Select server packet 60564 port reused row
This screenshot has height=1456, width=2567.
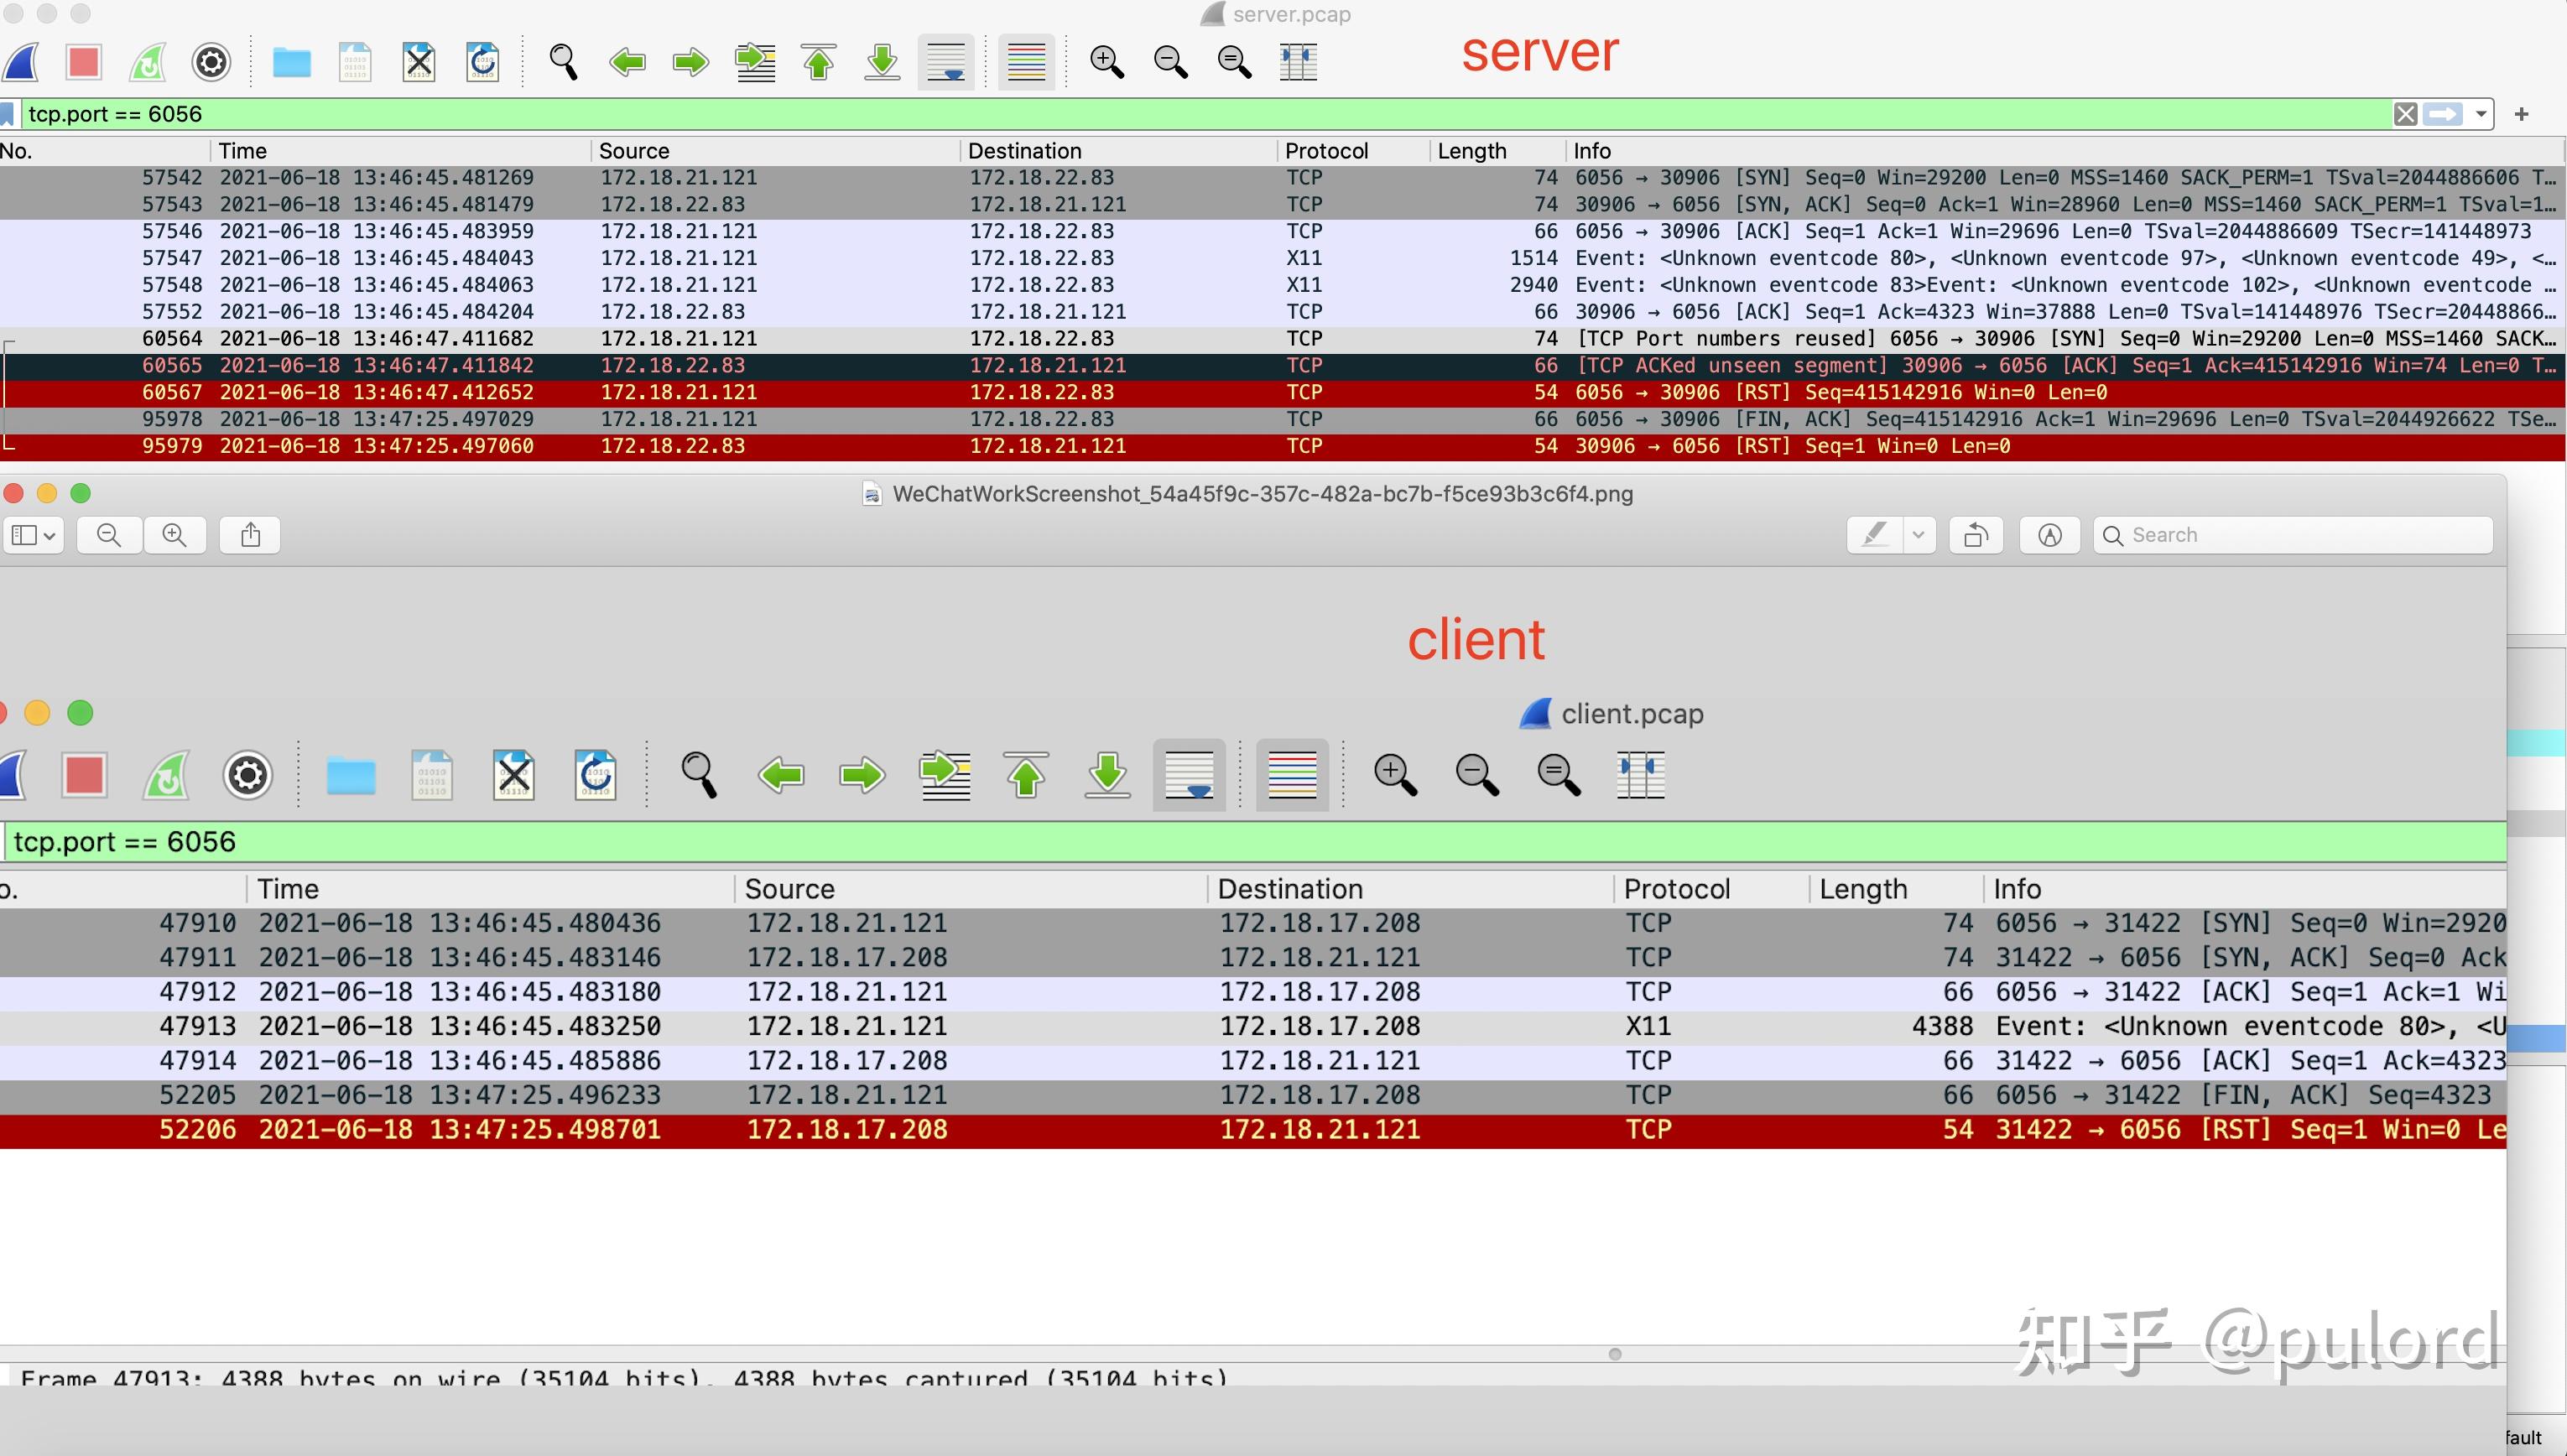pyautogui.click(x=1282, y=339)
